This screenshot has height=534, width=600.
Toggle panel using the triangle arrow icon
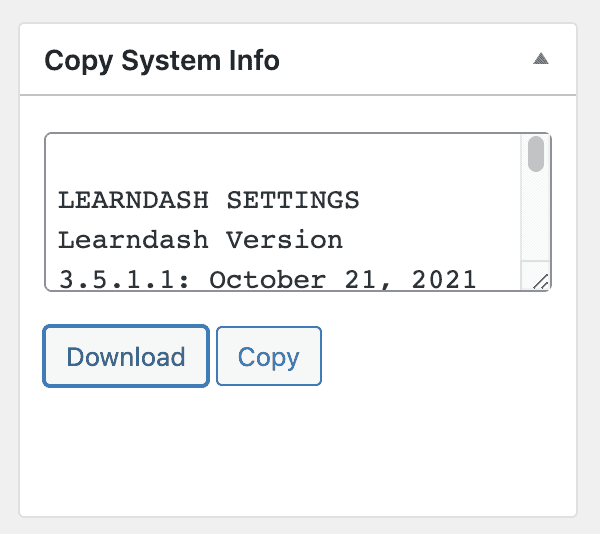(541, 59)
